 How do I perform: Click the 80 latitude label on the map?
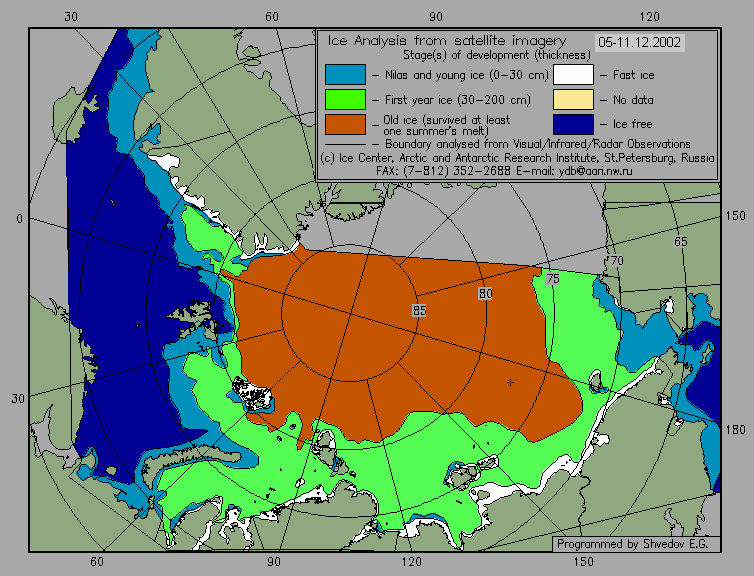[485, 293]
